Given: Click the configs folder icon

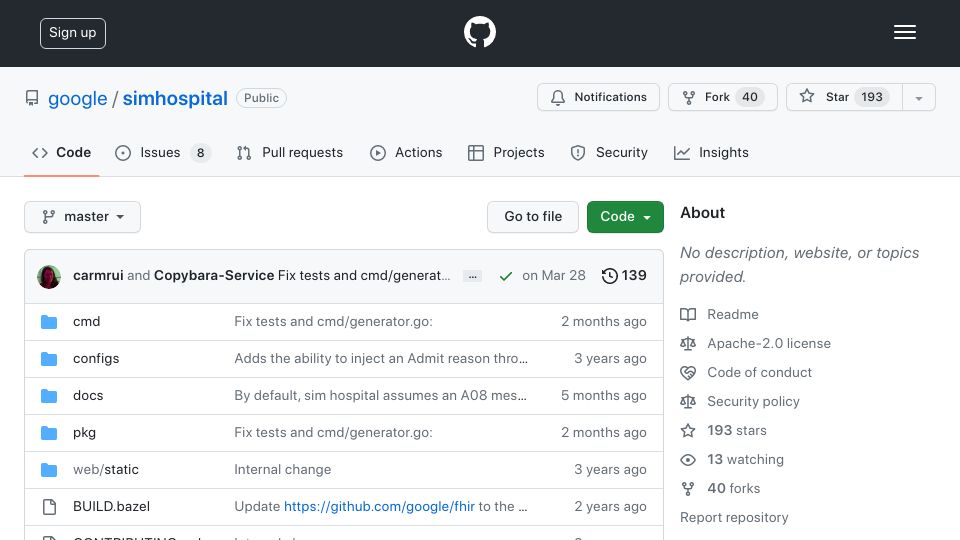Looking at the screenshot, I should pyautogui.click(x=49, y=359).
